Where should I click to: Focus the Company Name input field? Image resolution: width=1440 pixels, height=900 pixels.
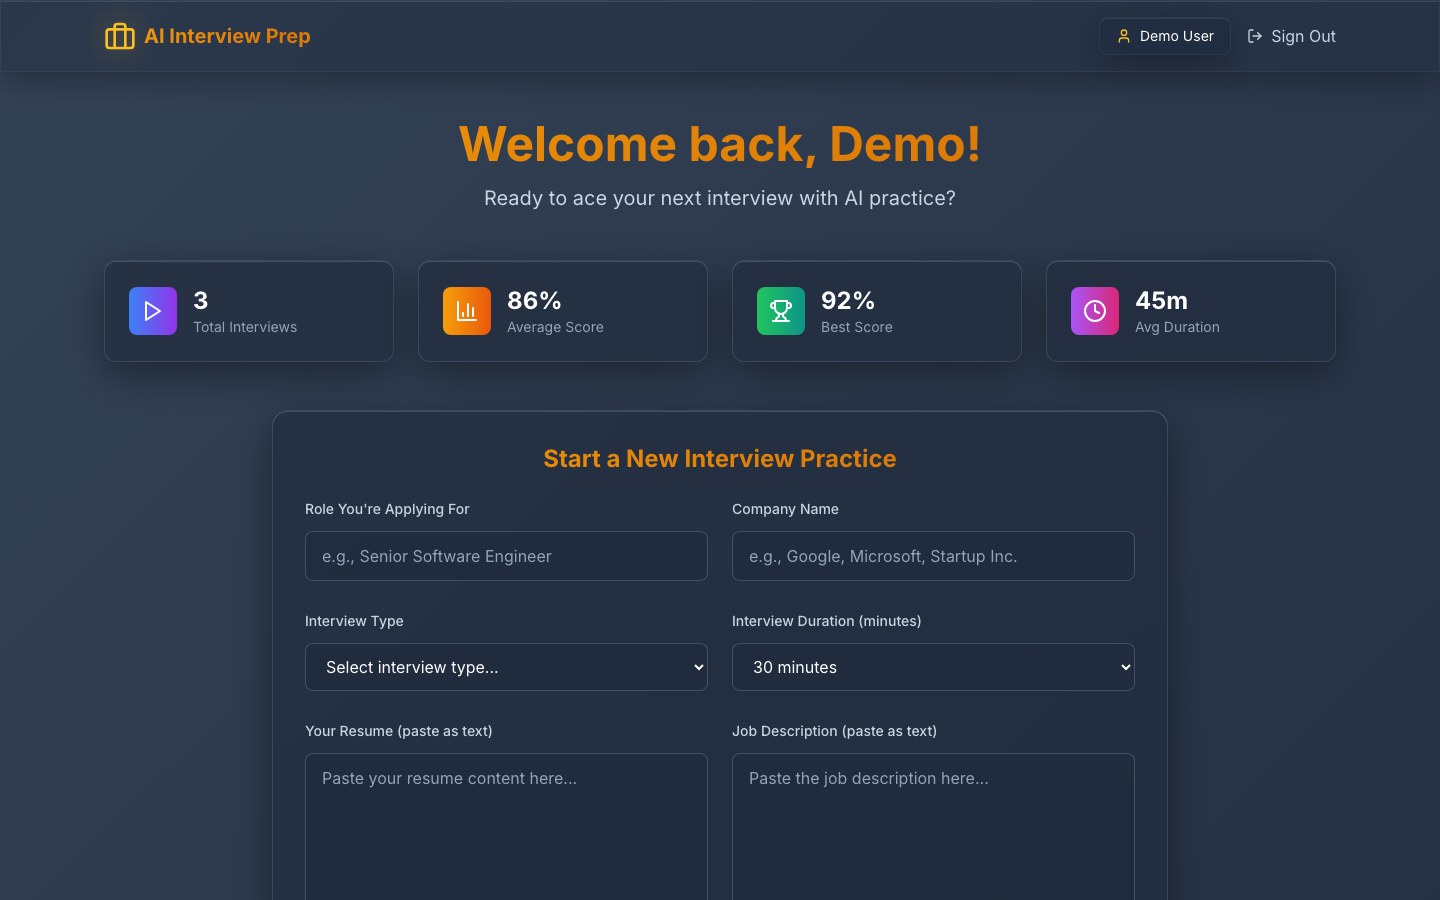point(933,556)
